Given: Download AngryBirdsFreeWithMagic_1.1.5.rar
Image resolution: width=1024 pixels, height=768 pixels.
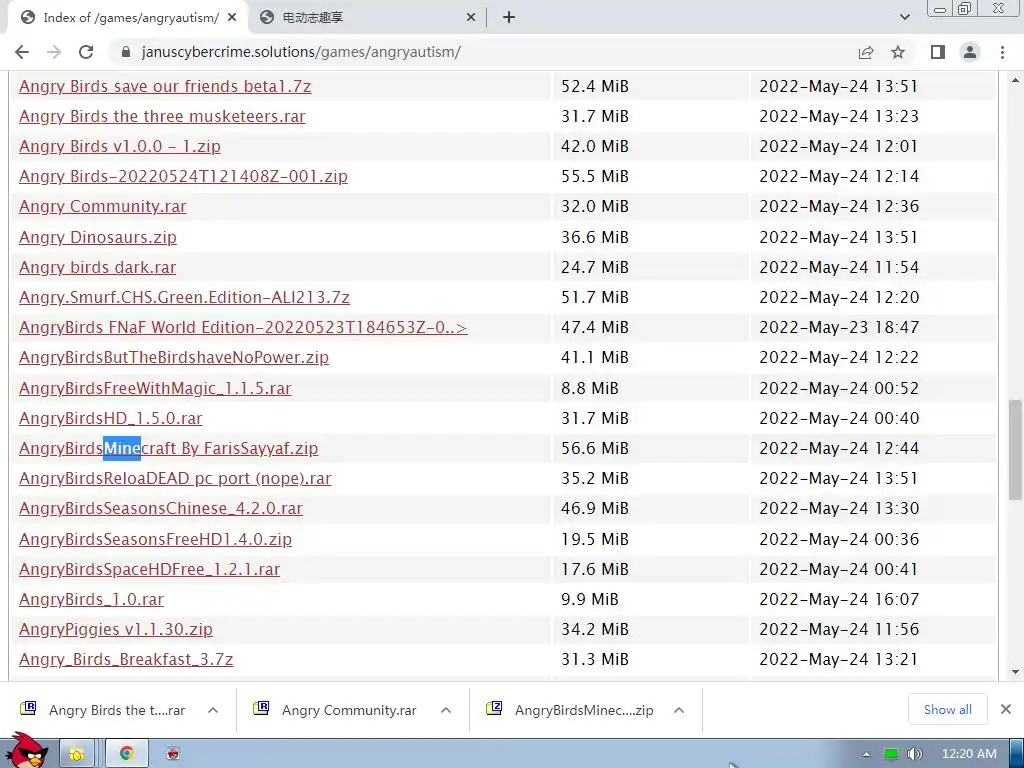Looking at the screenshot, I should 155,388.
